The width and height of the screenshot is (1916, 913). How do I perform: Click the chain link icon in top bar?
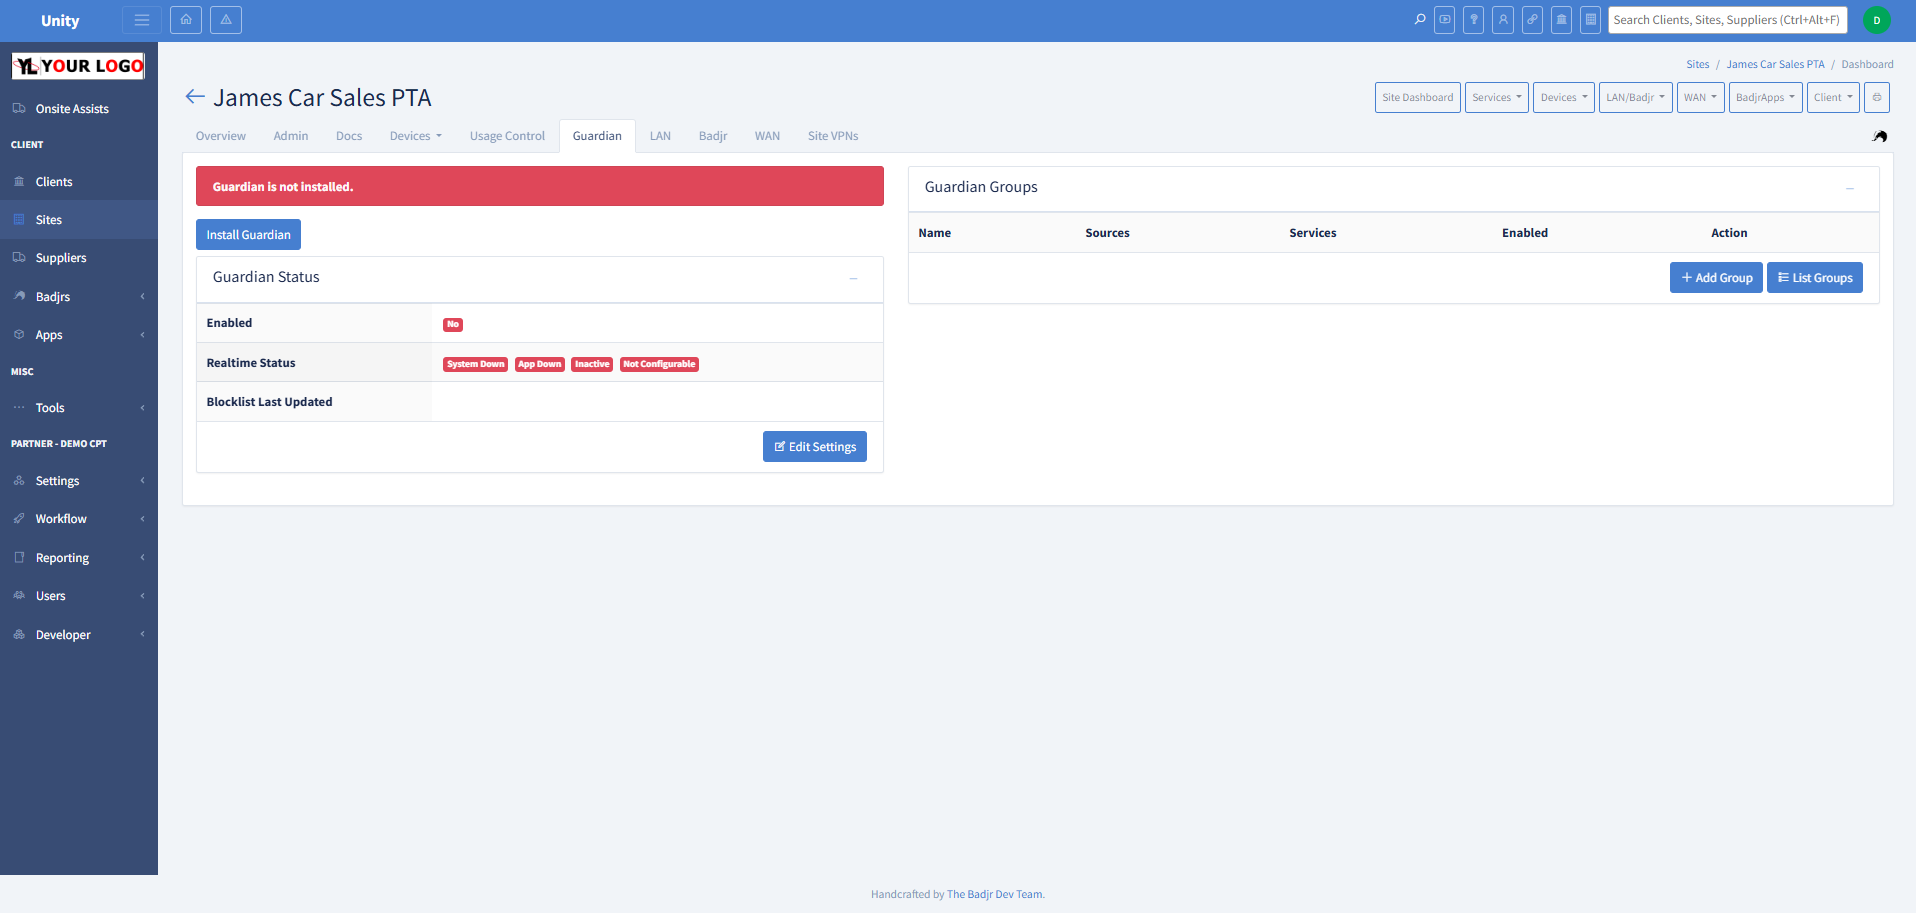coord(1532,20)
